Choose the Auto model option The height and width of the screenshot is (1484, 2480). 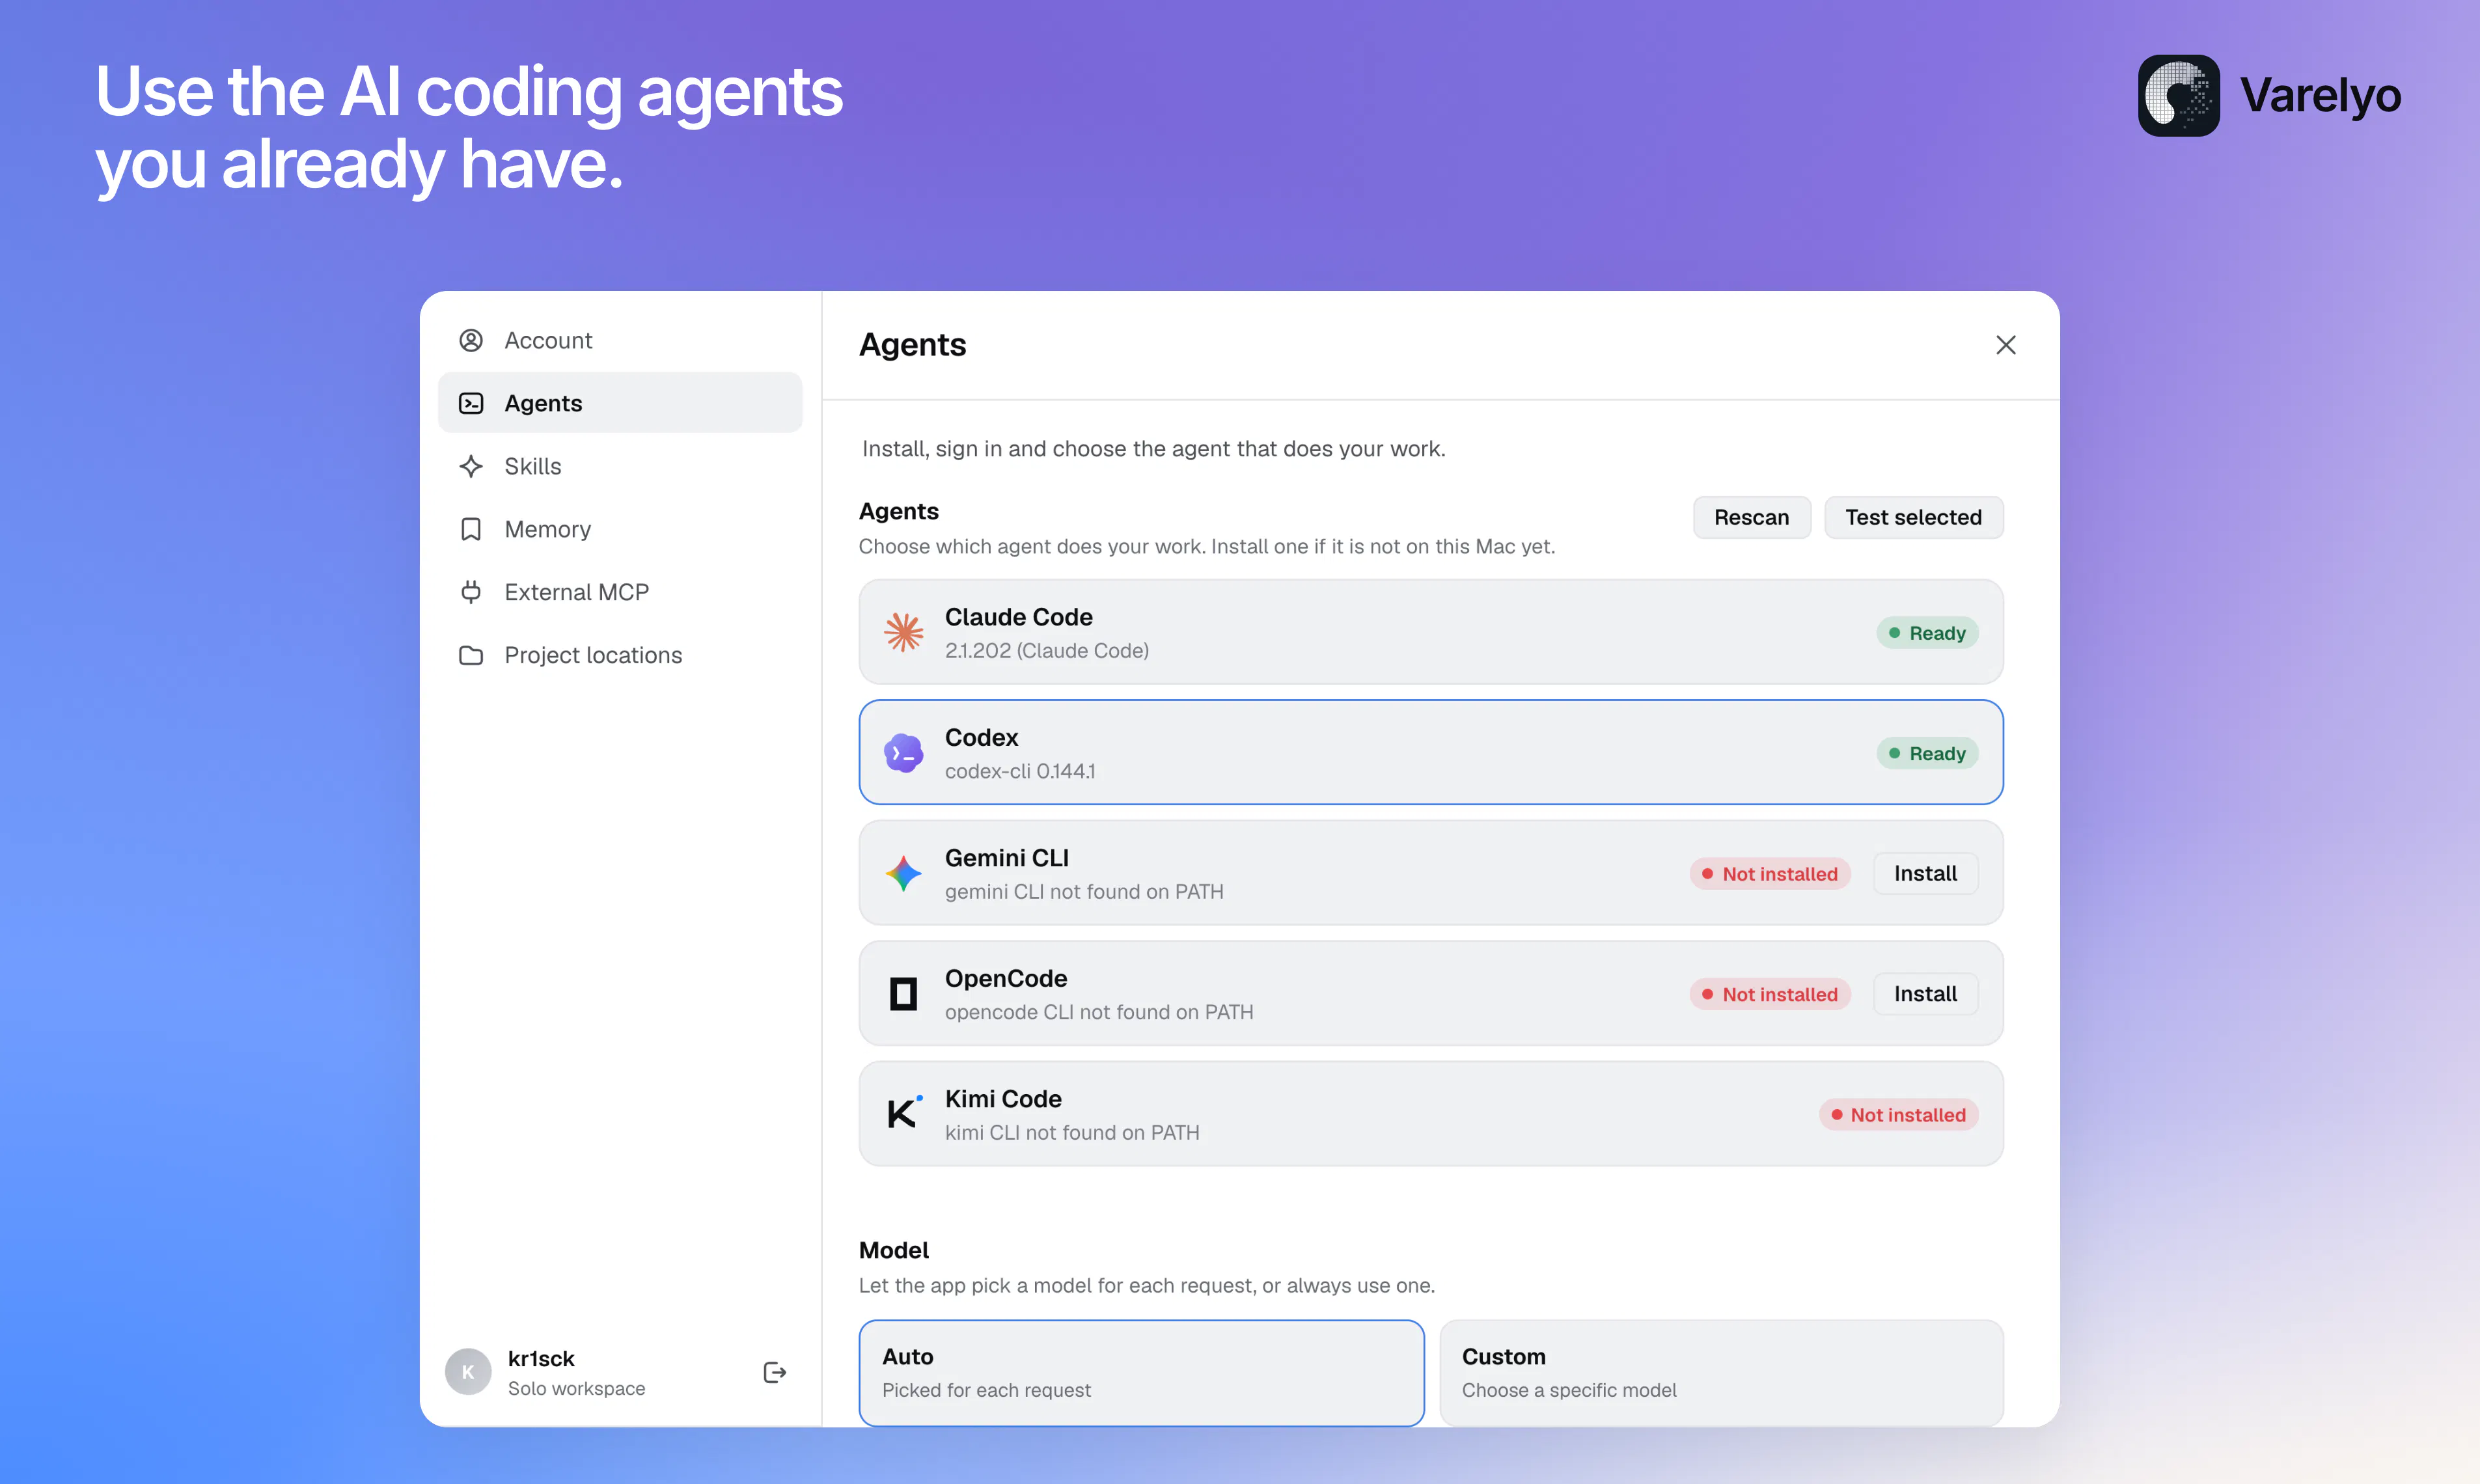coord(1141,1372)
